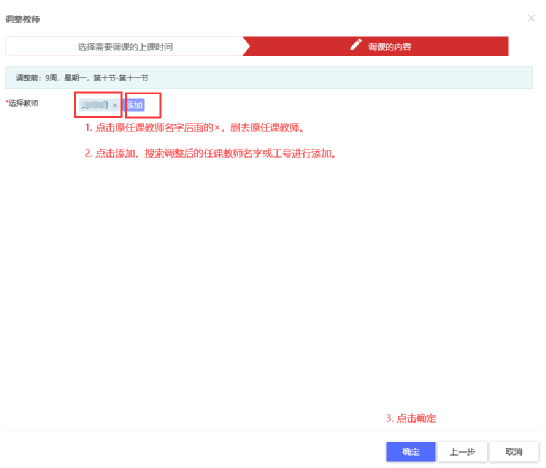This screenshot has width=546, height=468.
Task: Click instruction 1 about deleting the original teacher
Action: 194,128
